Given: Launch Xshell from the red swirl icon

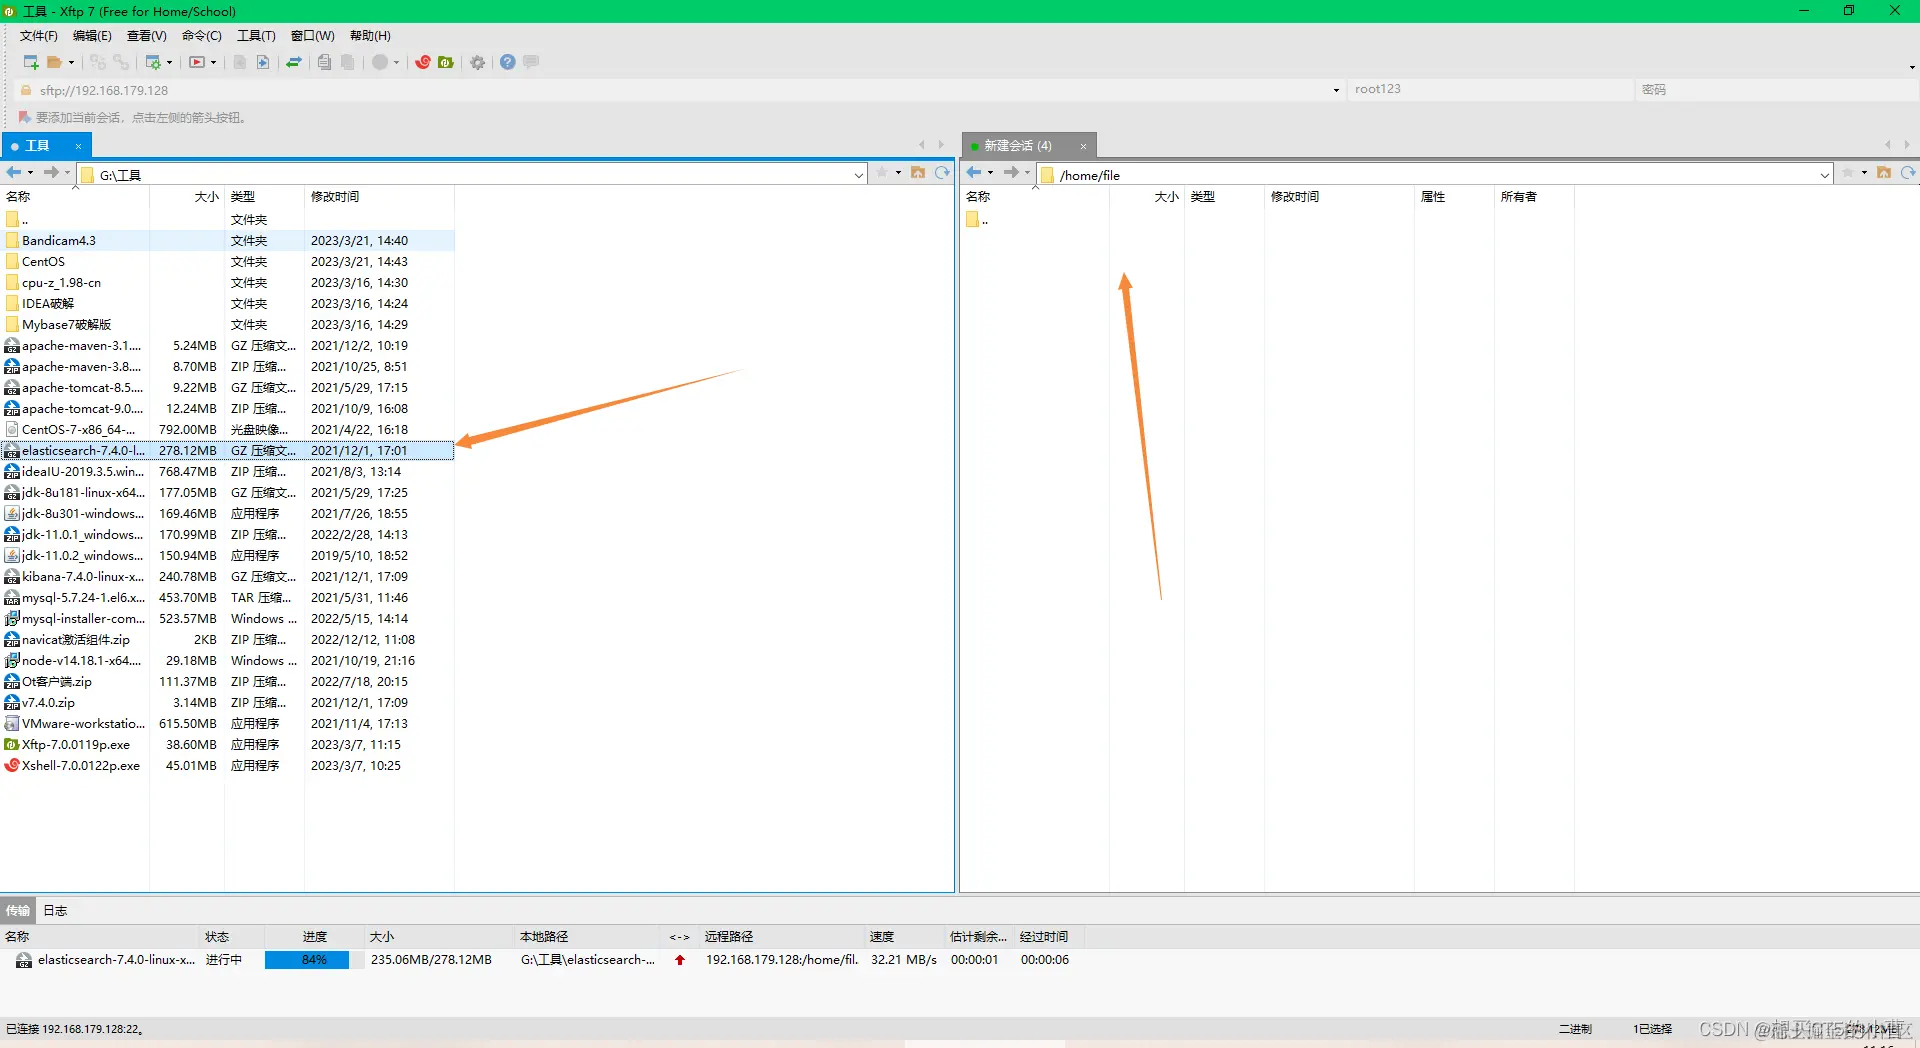Looking at the screenshot, I should point(423,62).
